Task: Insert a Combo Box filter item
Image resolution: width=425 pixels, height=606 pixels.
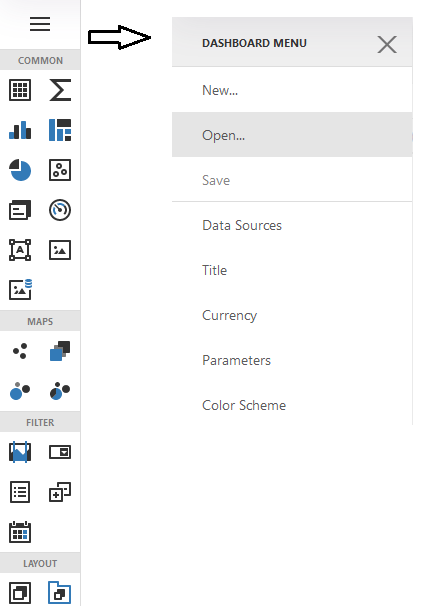Action: tap(60, 452)
